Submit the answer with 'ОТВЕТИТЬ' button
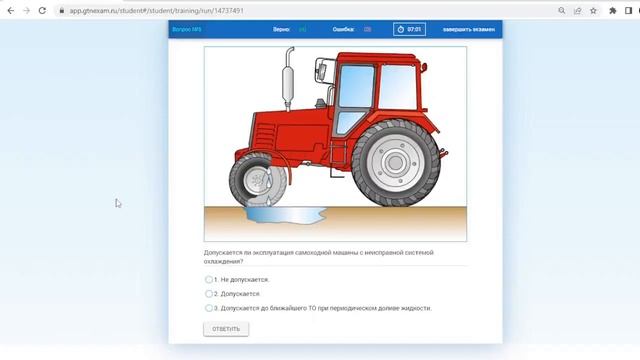 coord(226,329)
